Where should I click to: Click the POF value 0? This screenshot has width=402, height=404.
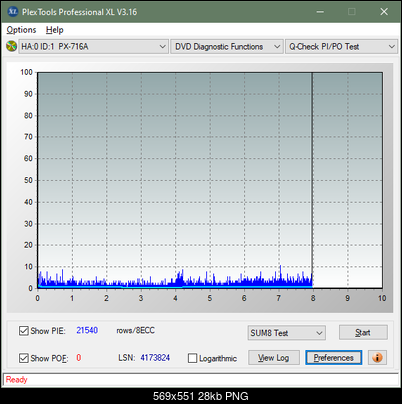tap(79, 358)
